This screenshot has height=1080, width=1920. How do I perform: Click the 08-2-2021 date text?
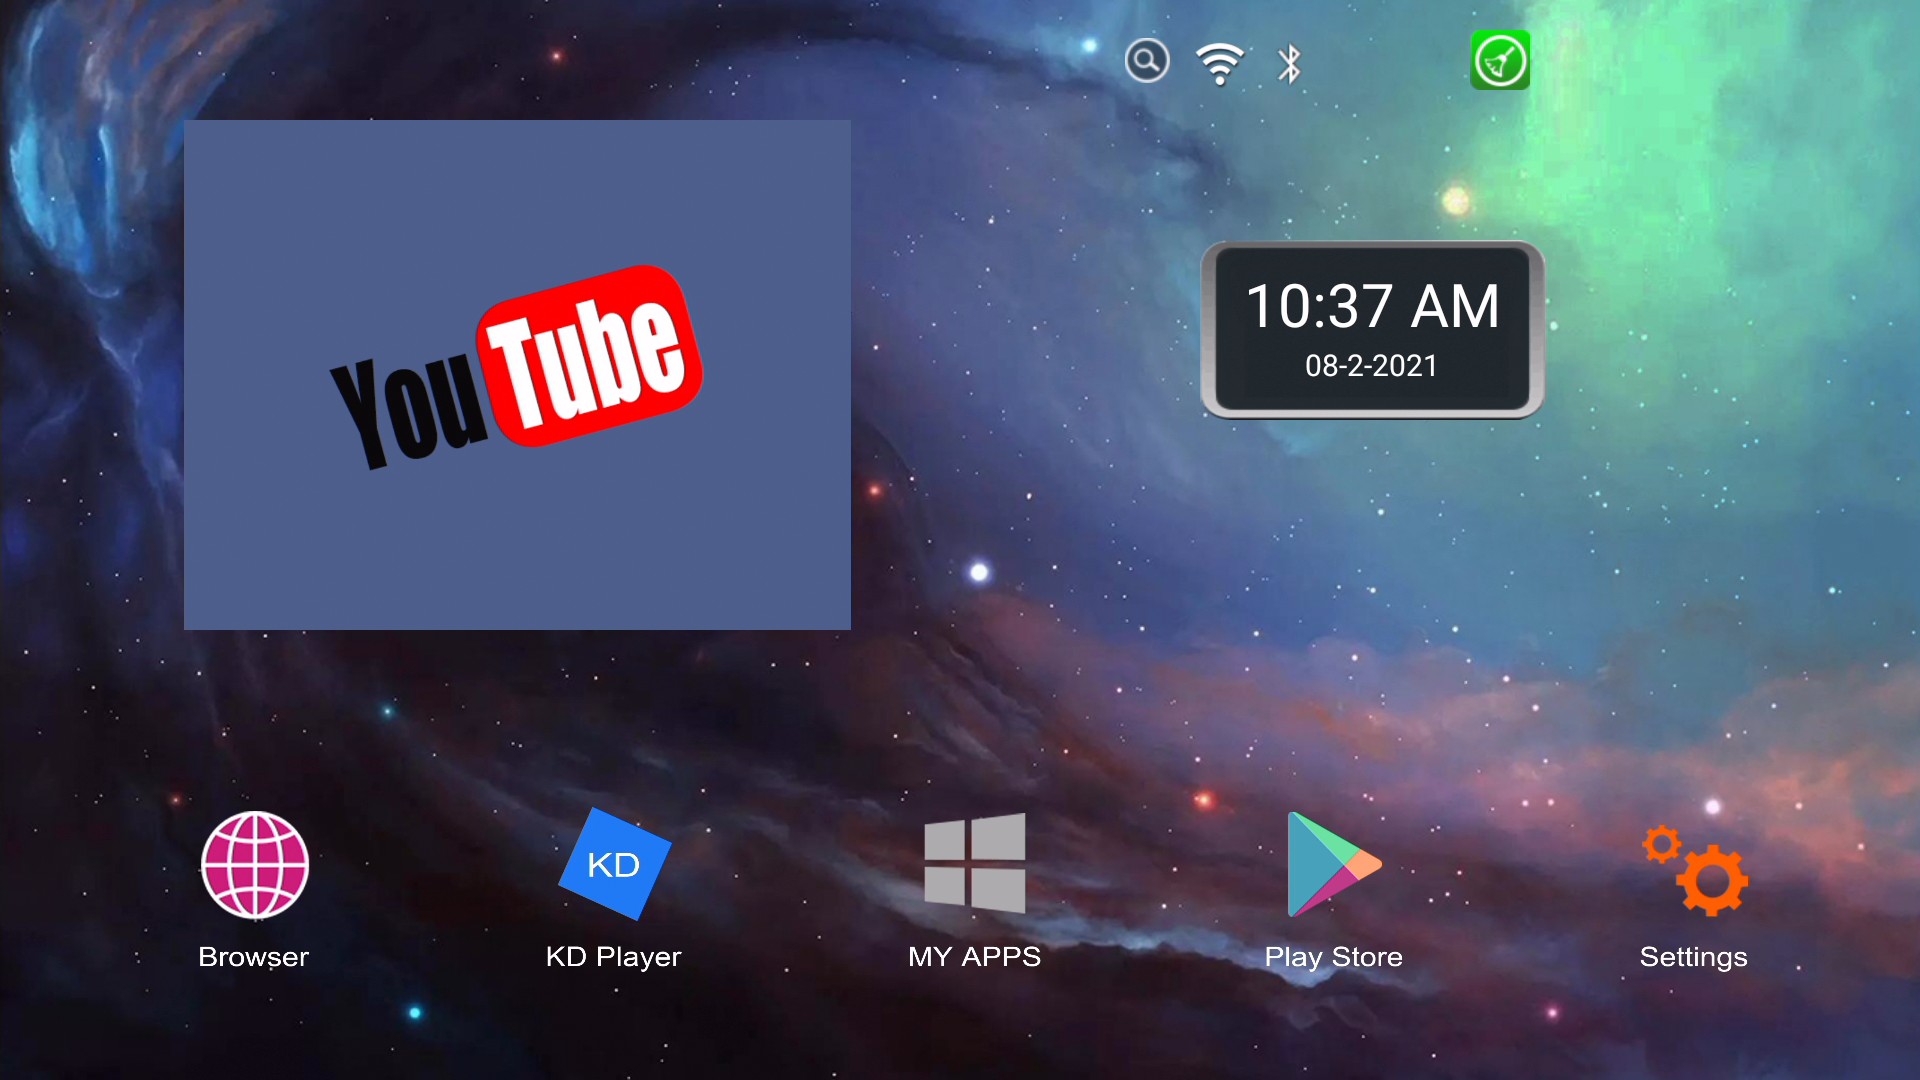[x=1371, y=366]
